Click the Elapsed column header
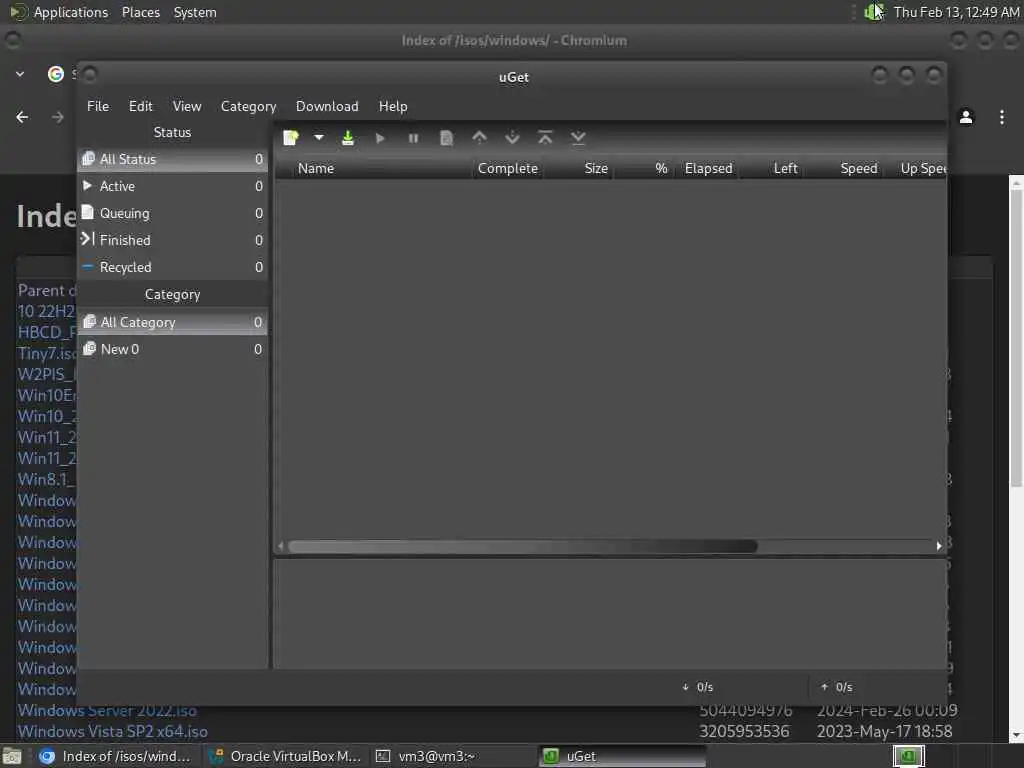Screen dimensions: 1024x768 point(709,168)
